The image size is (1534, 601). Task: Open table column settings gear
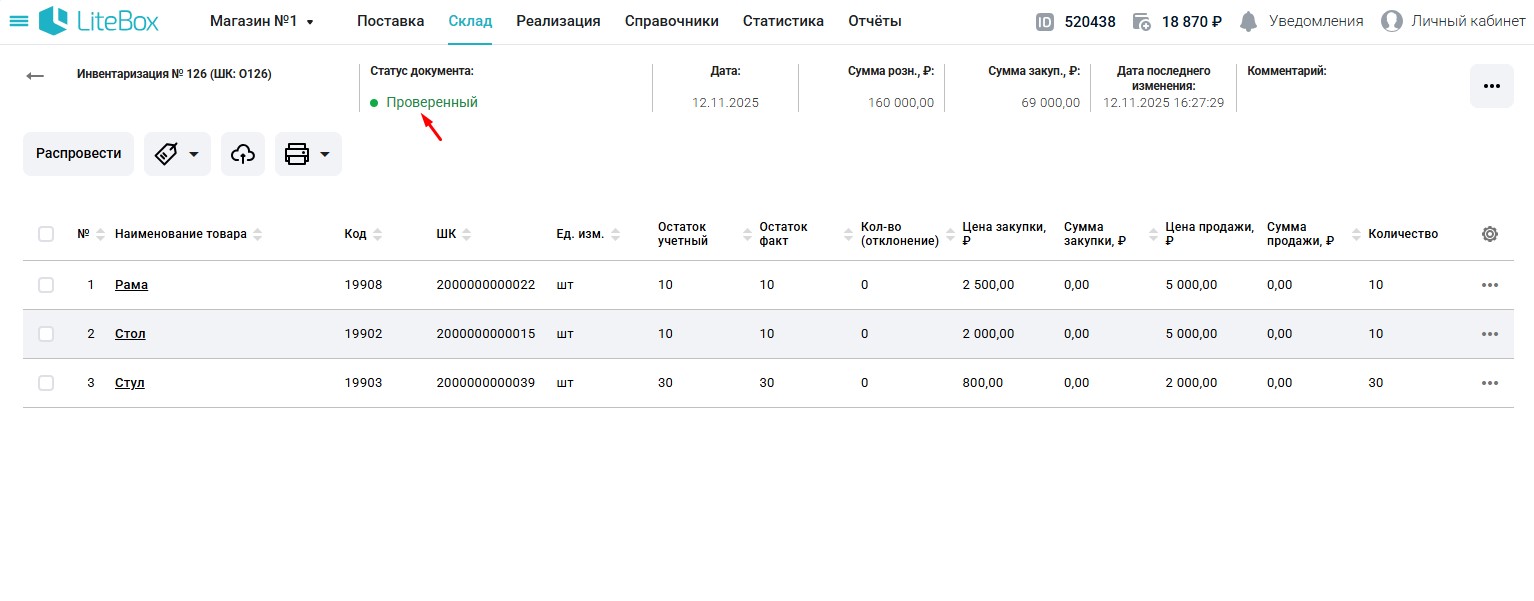tap(1489, 234)
